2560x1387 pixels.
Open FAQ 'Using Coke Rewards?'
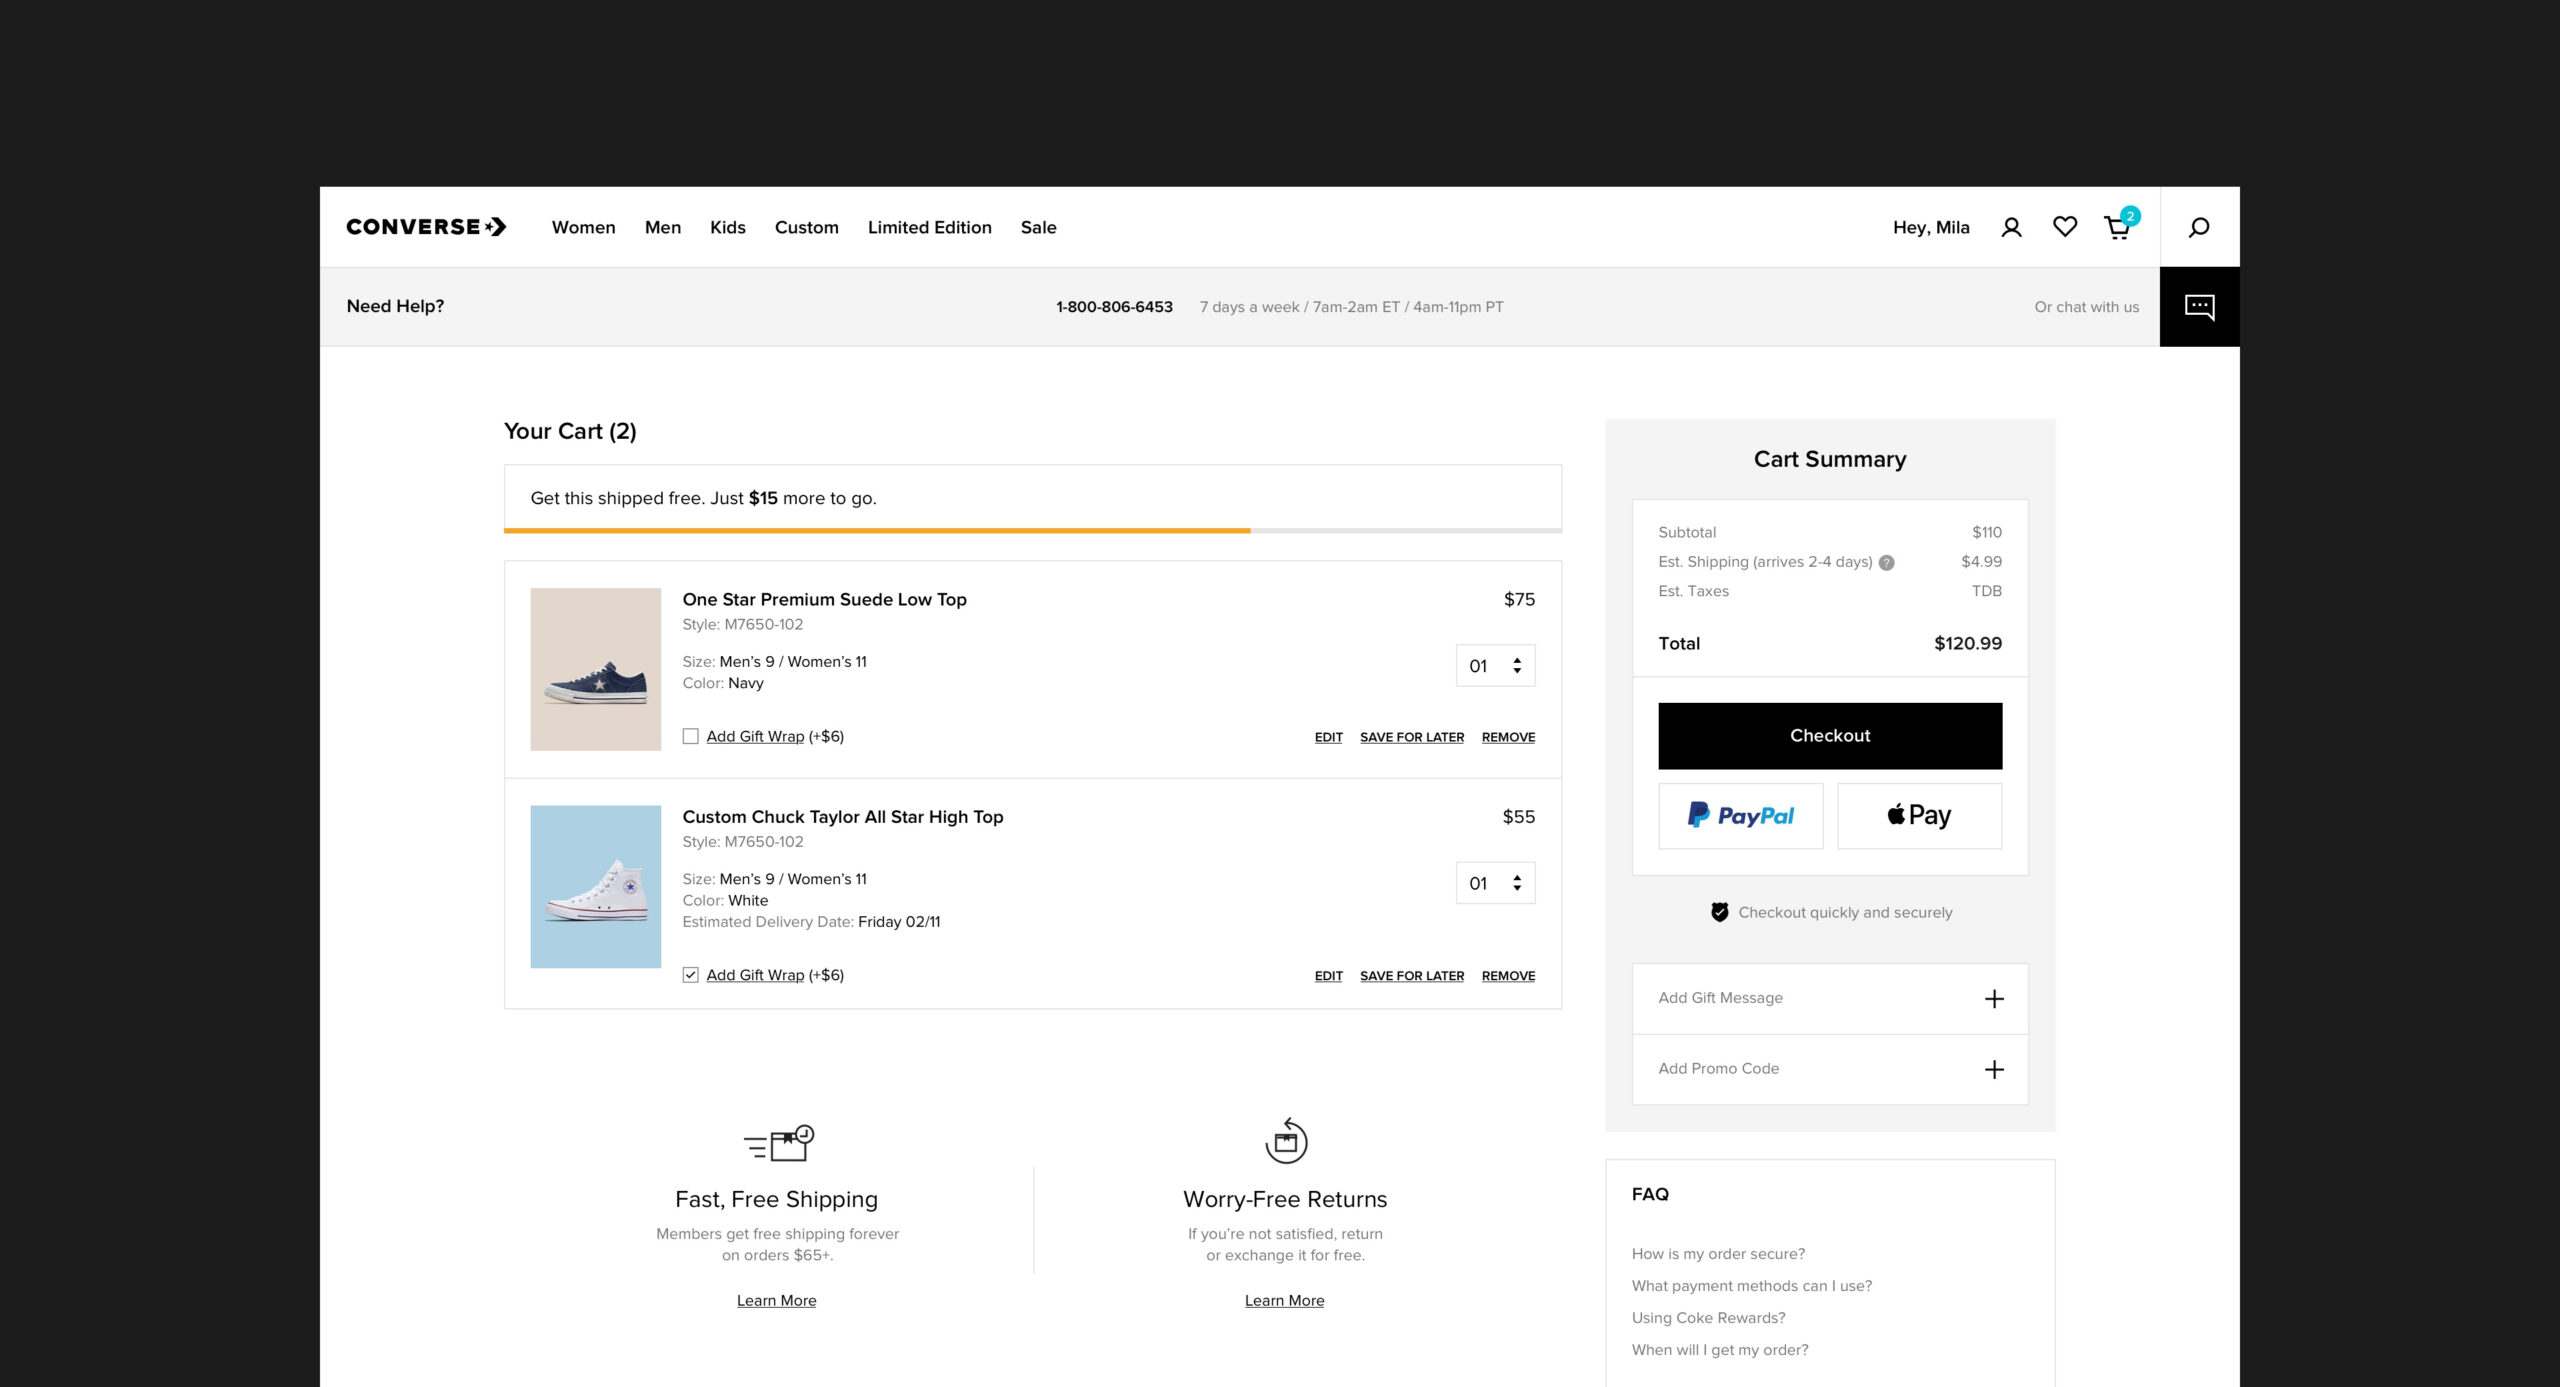(1709, 1318)
